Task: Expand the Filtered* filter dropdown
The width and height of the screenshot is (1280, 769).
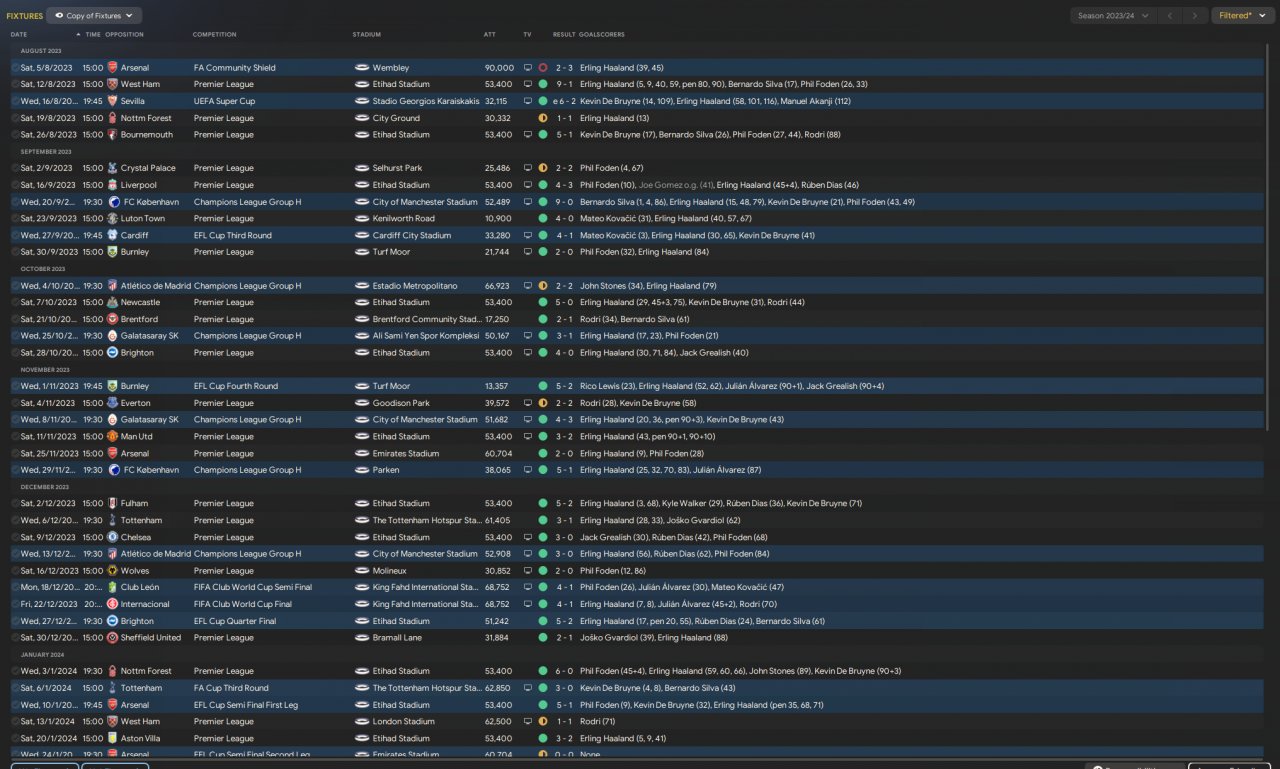Action: click(x=1243, y=16)
